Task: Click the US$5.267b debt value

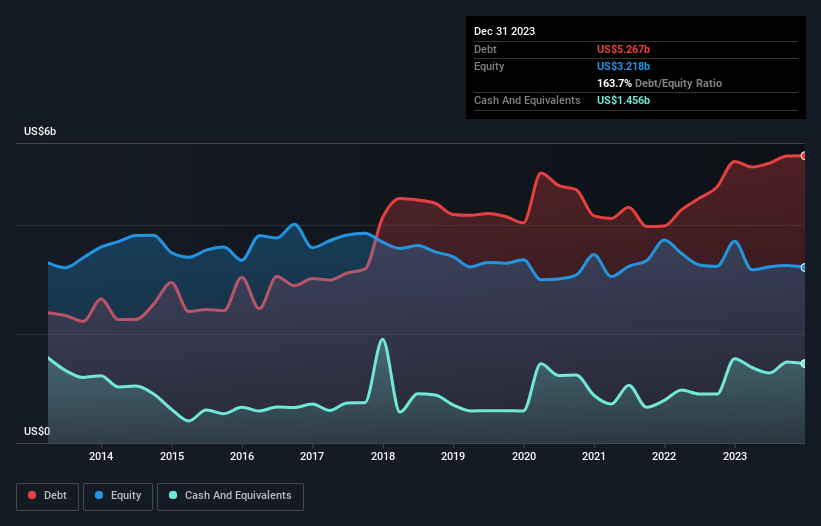Action: [623, 49]
